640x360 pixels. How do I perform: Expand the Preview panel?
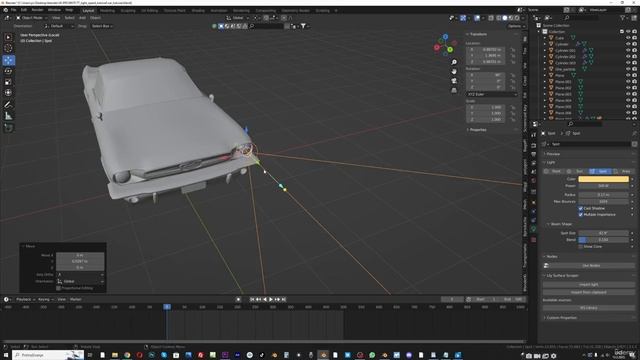click(552, 154)
